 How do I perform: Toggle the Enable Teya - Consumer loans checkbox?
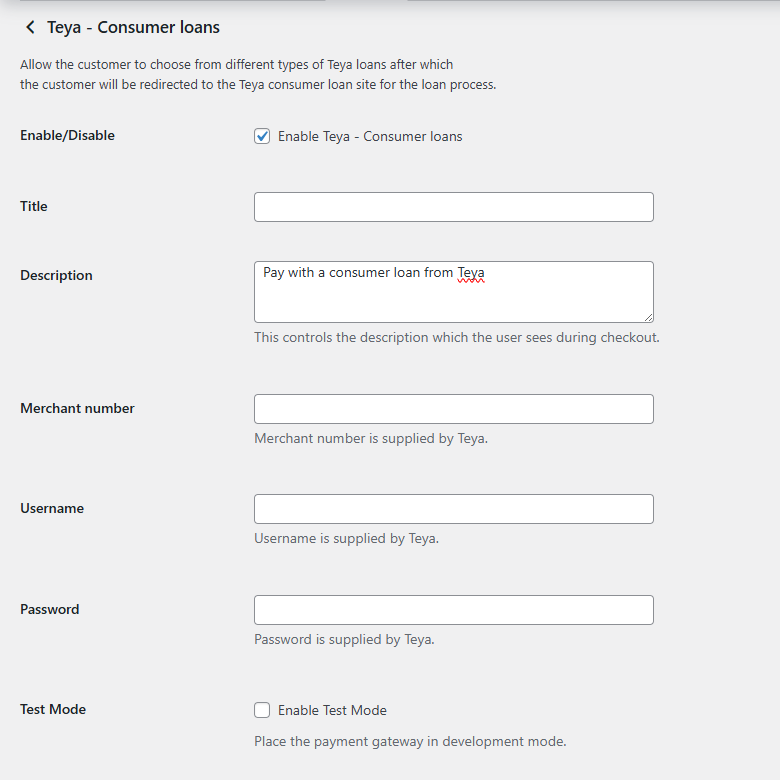(x=262, y=136)
